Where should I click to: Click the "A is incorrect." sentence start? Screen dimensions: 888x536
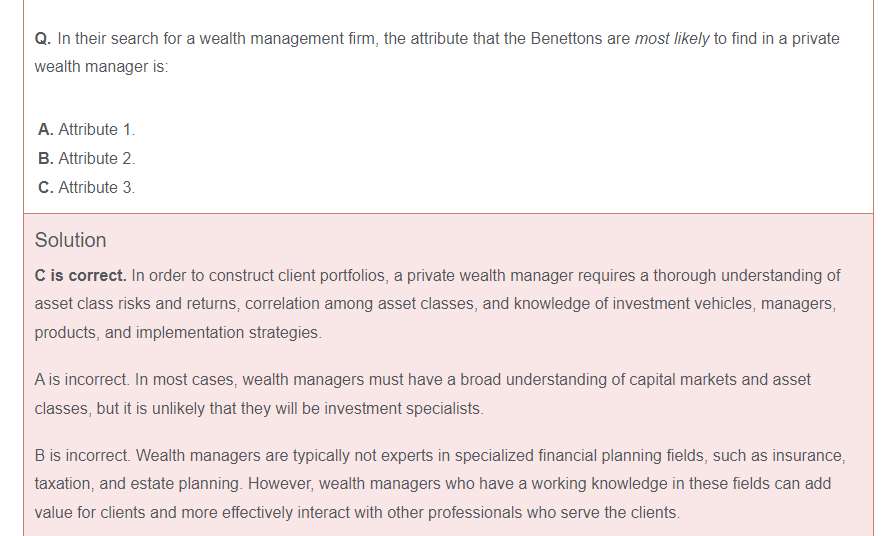click(x=81, y=380)
